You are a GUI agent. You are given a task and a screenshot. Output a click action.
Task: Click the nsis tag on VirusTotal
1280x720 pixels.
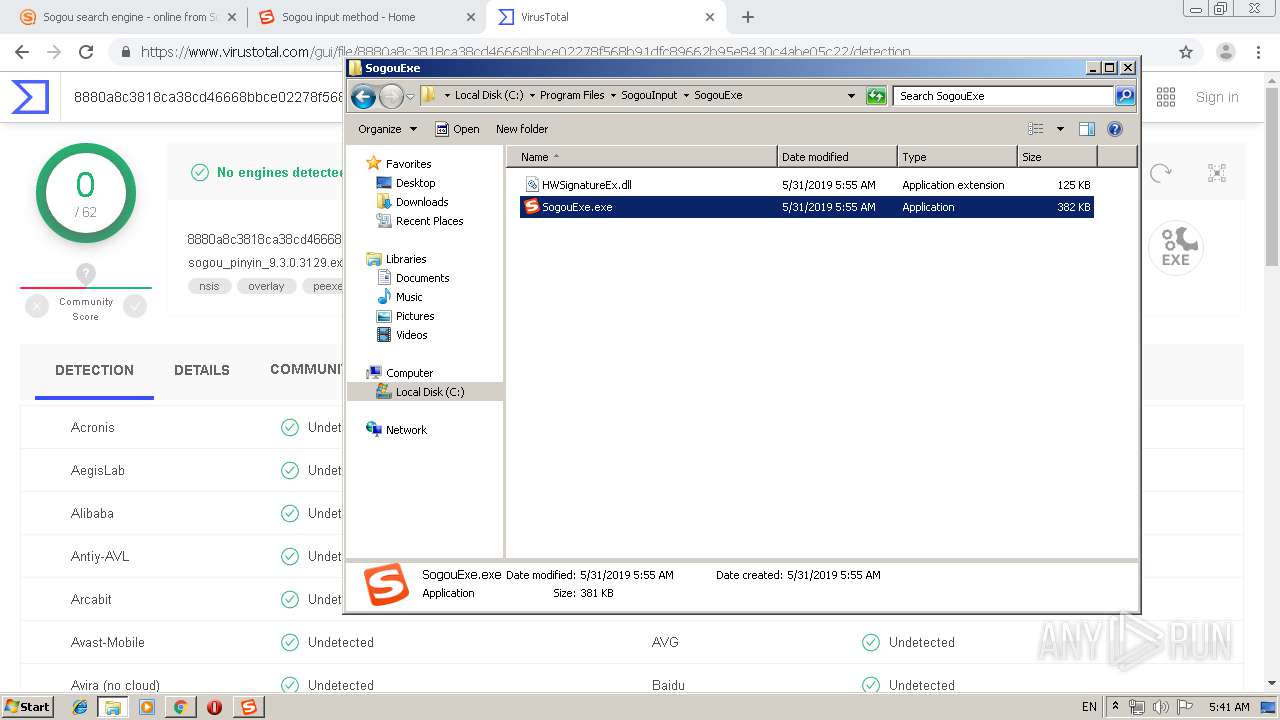pyautogui.click(x=209, y=286)
